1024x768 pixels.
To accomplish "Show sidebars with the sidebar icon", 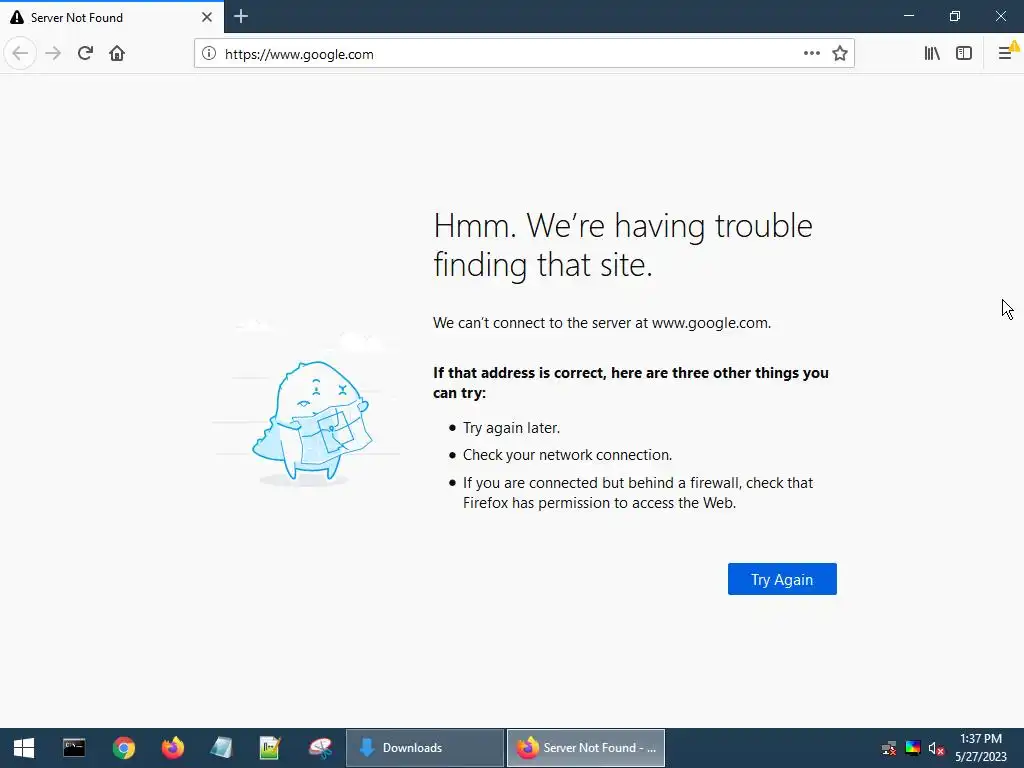I will click(x=964, y=54).
